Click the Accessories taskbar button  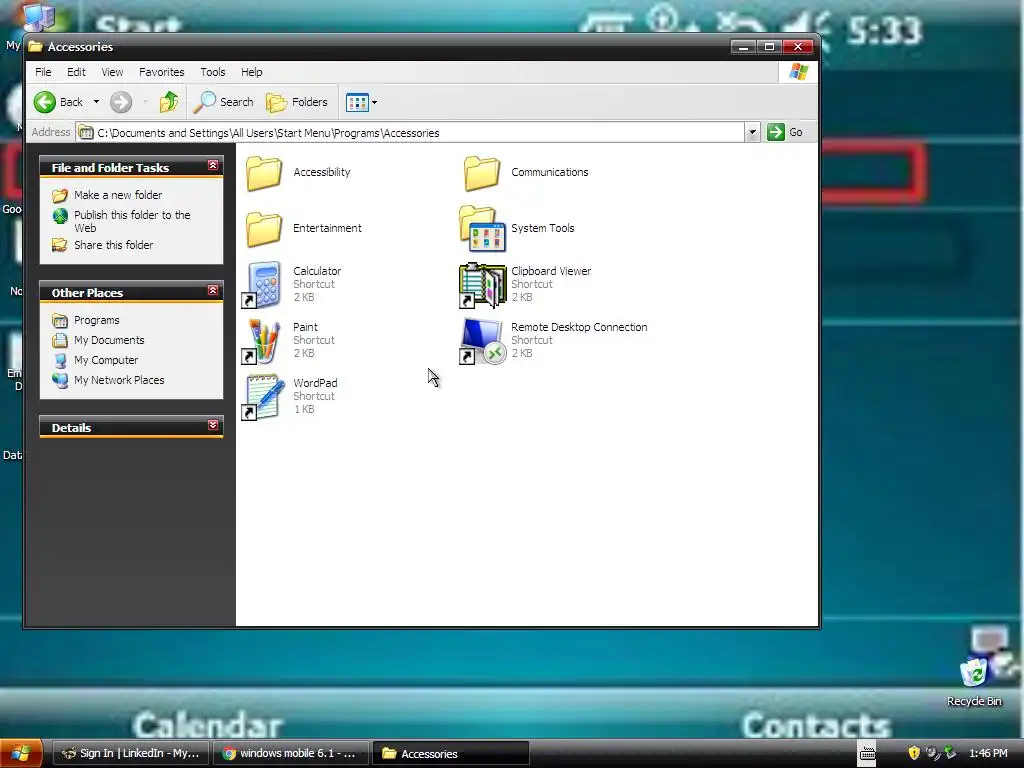pyautogui.click(x=451, y=753)
